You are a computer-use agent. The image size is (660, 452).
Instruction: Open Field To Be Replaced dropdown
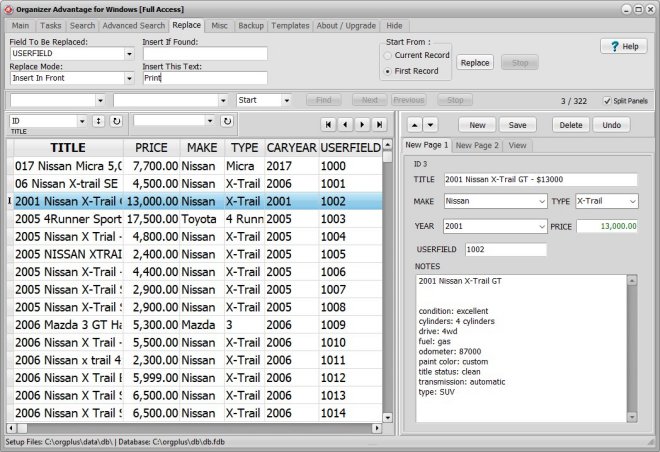click(x=129, y=54)
